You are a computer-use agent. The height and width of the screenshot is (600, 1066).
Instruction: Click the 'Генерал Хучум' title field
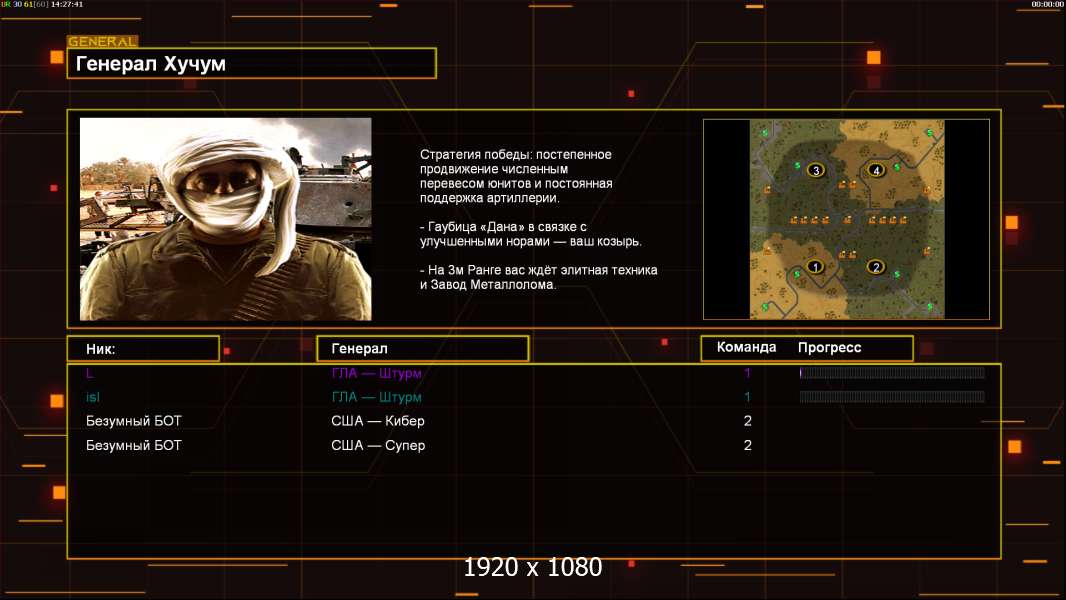pyautogui.click(x=252, y=63)
